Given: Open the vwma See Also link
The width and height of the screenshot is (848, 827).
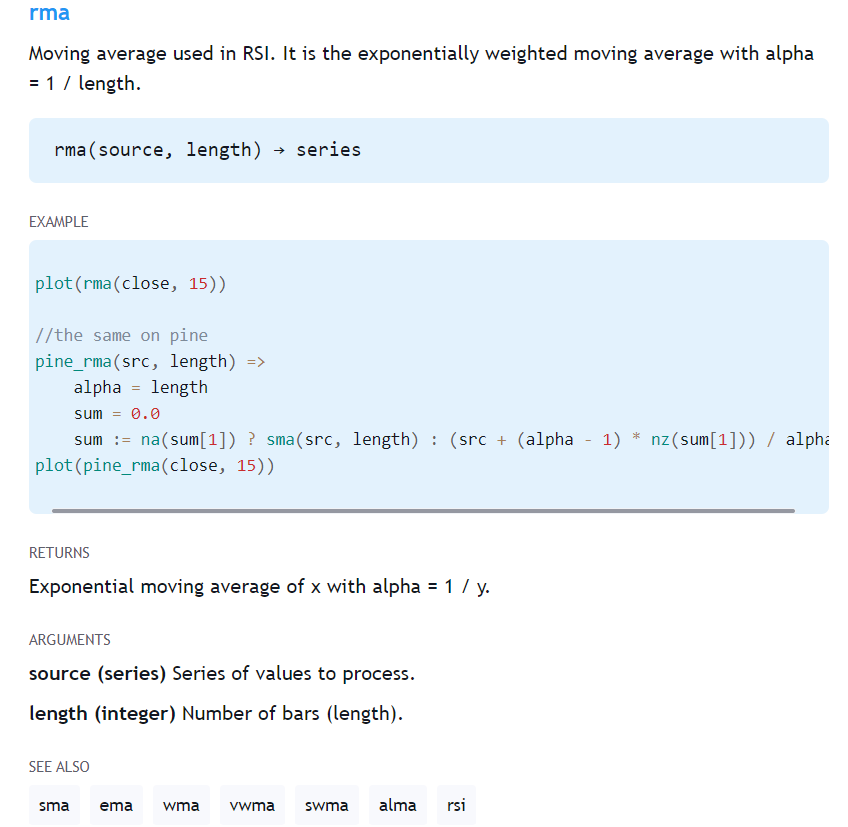Looking at the screenshot, I should pyautogui.click(x=252, y=805).
